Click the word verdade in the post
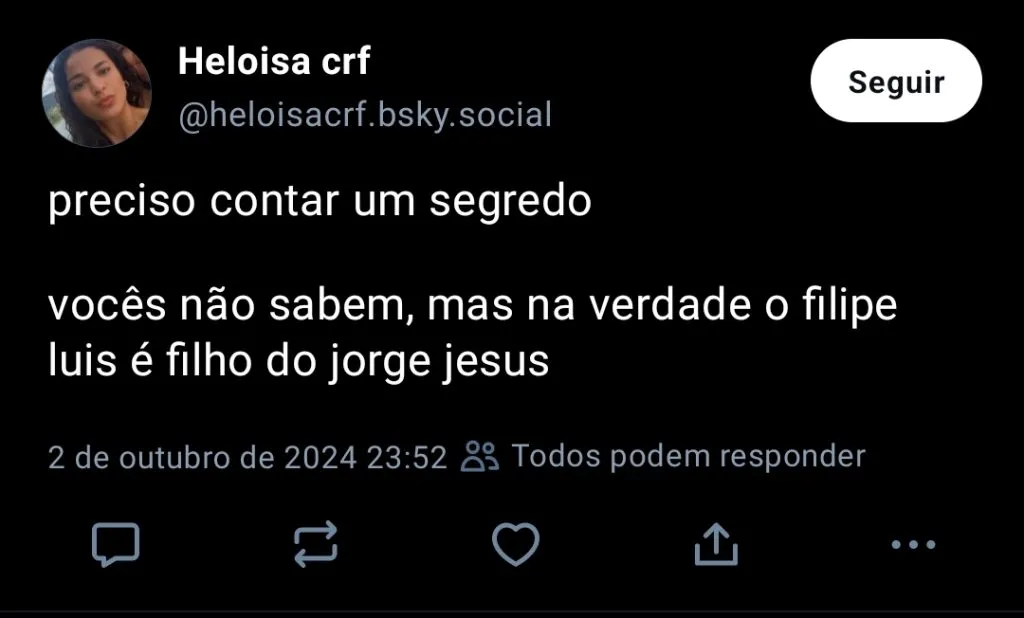Viewport: 1024px width, 618px height. pyautogui.click(x=662, y=306)
